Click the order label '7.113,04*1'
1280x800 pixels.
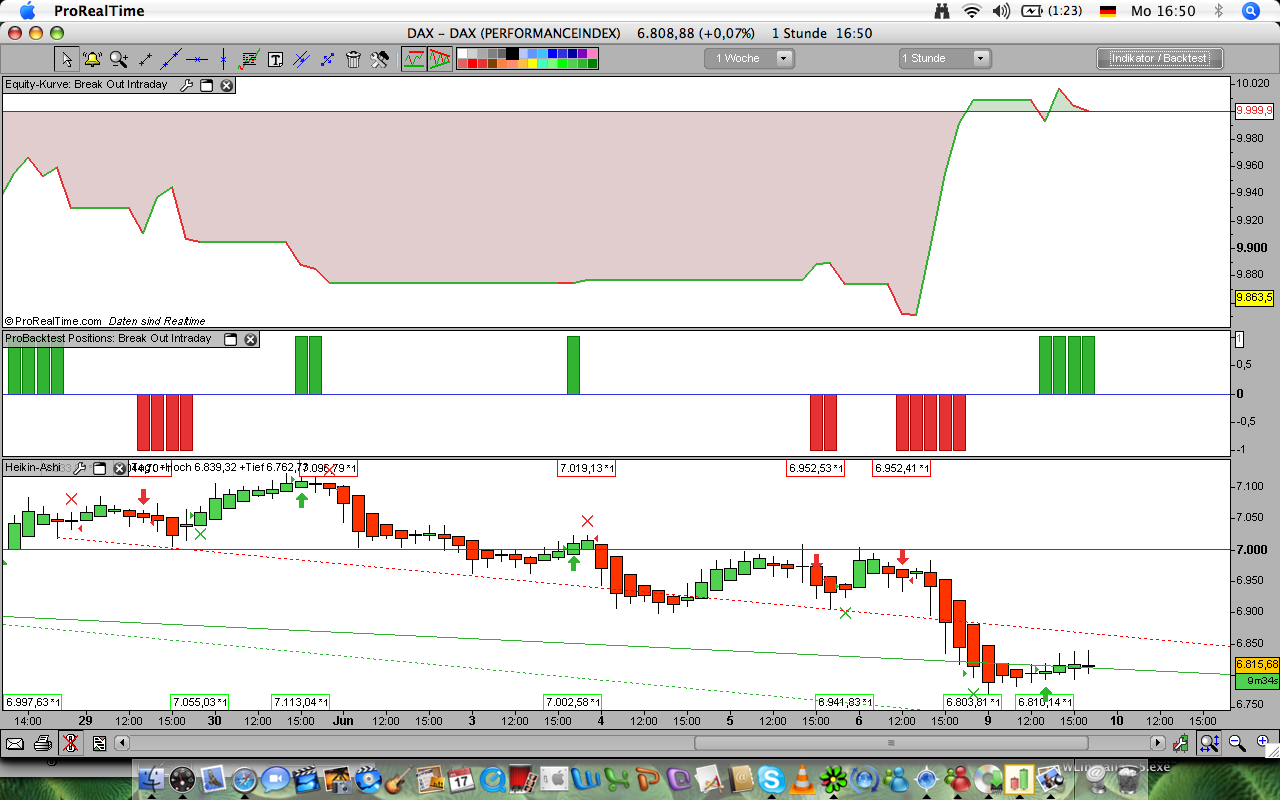300,702
